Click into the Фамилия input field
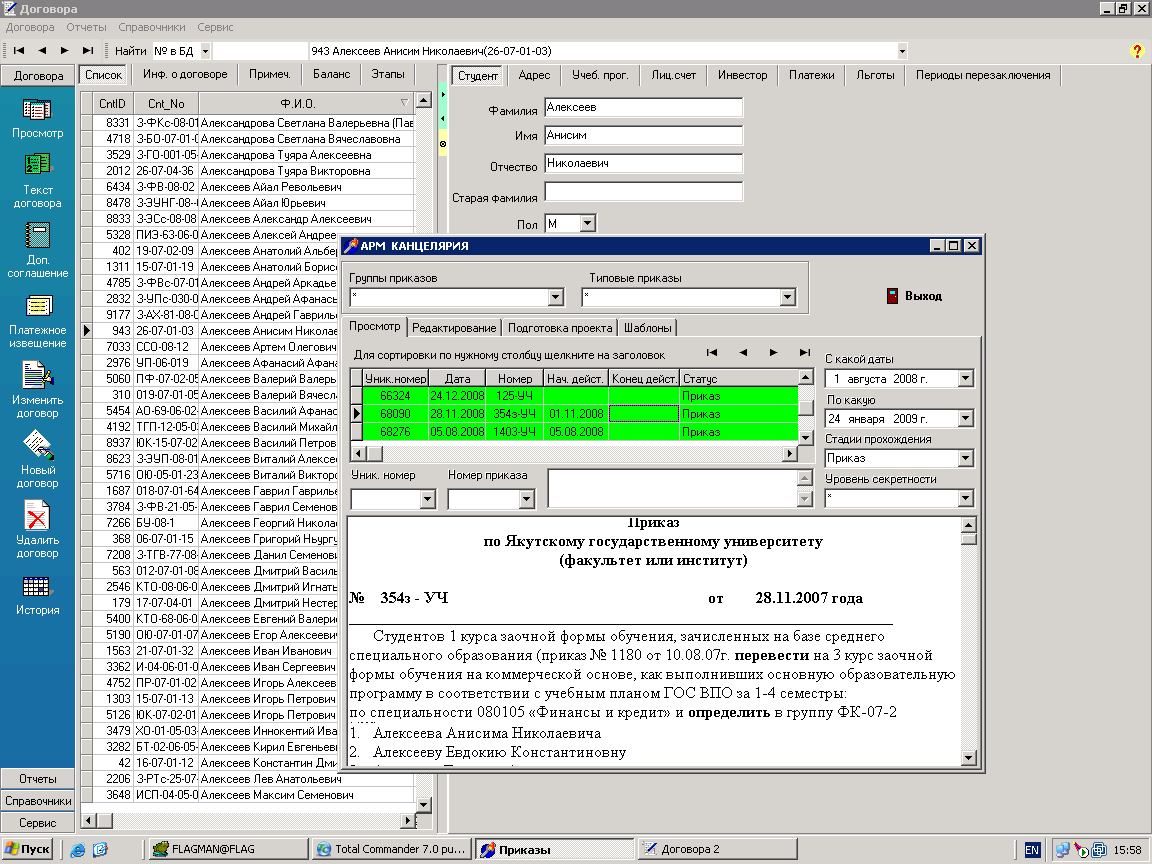Screen dimensions: 1152x864 (x=644, y=107)
